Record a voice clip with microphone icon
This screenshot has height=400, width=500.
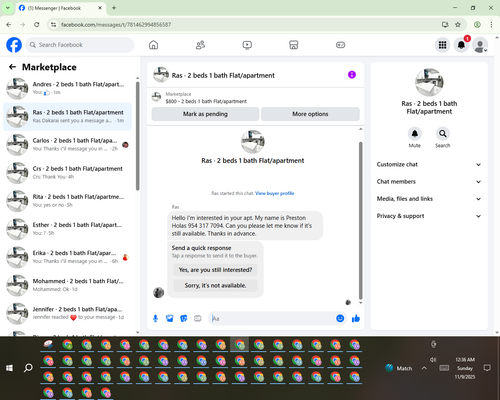tap(155, 319)
